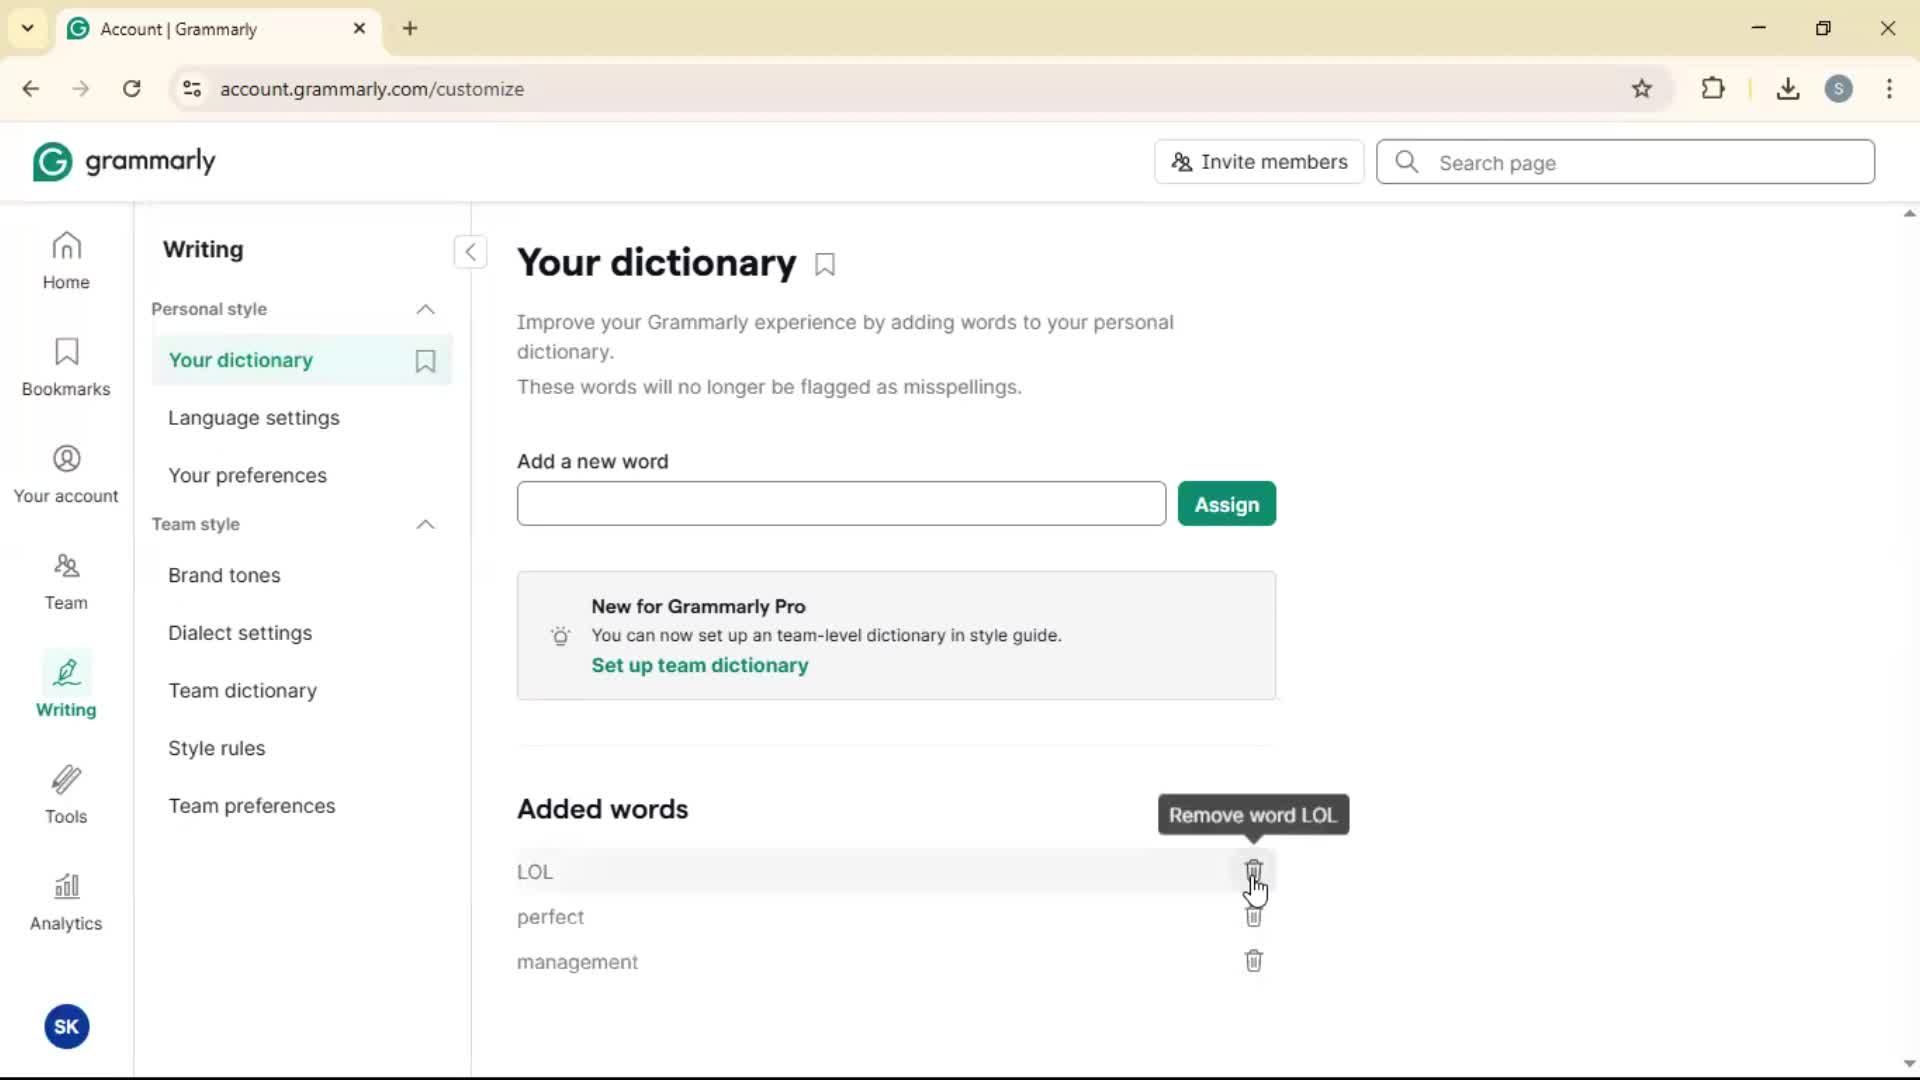The image size is (1920, 1080).
Task: Collapse the Writing side panel
Action: pos(470,251)
